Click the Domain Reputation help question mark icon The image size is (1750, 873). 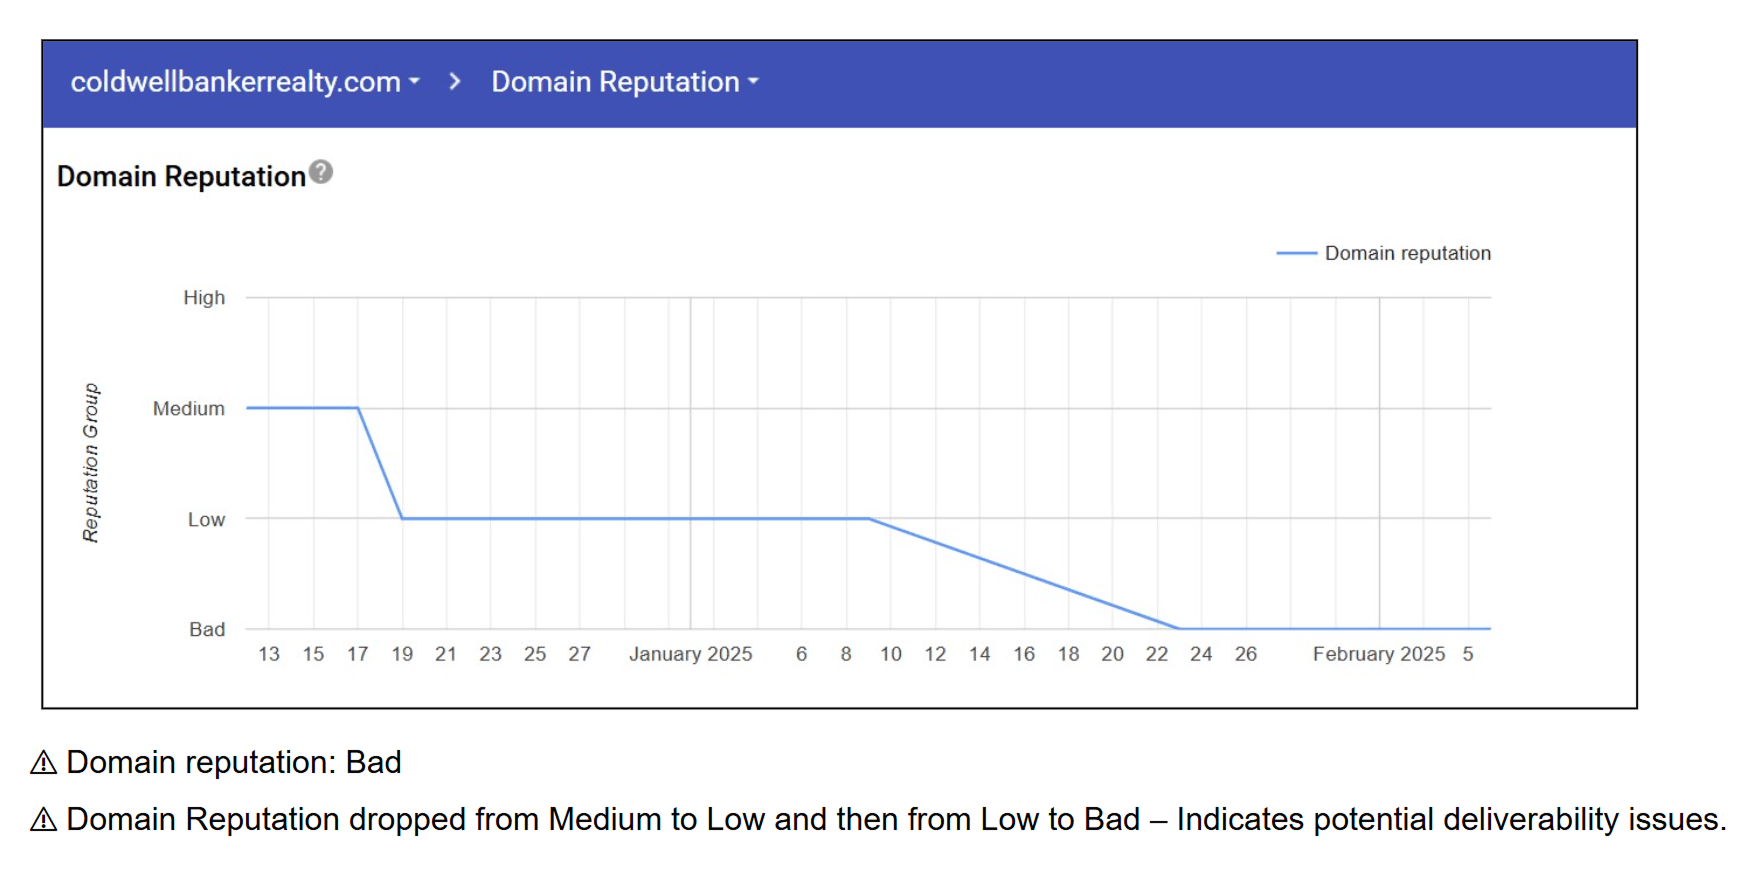click(320, 172)
